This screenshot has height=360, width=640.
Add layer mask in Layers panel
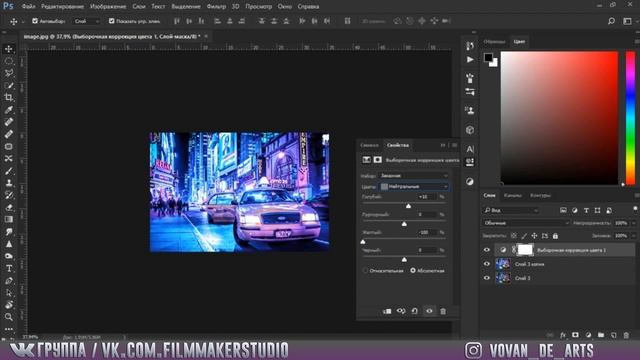click(575, 335)
